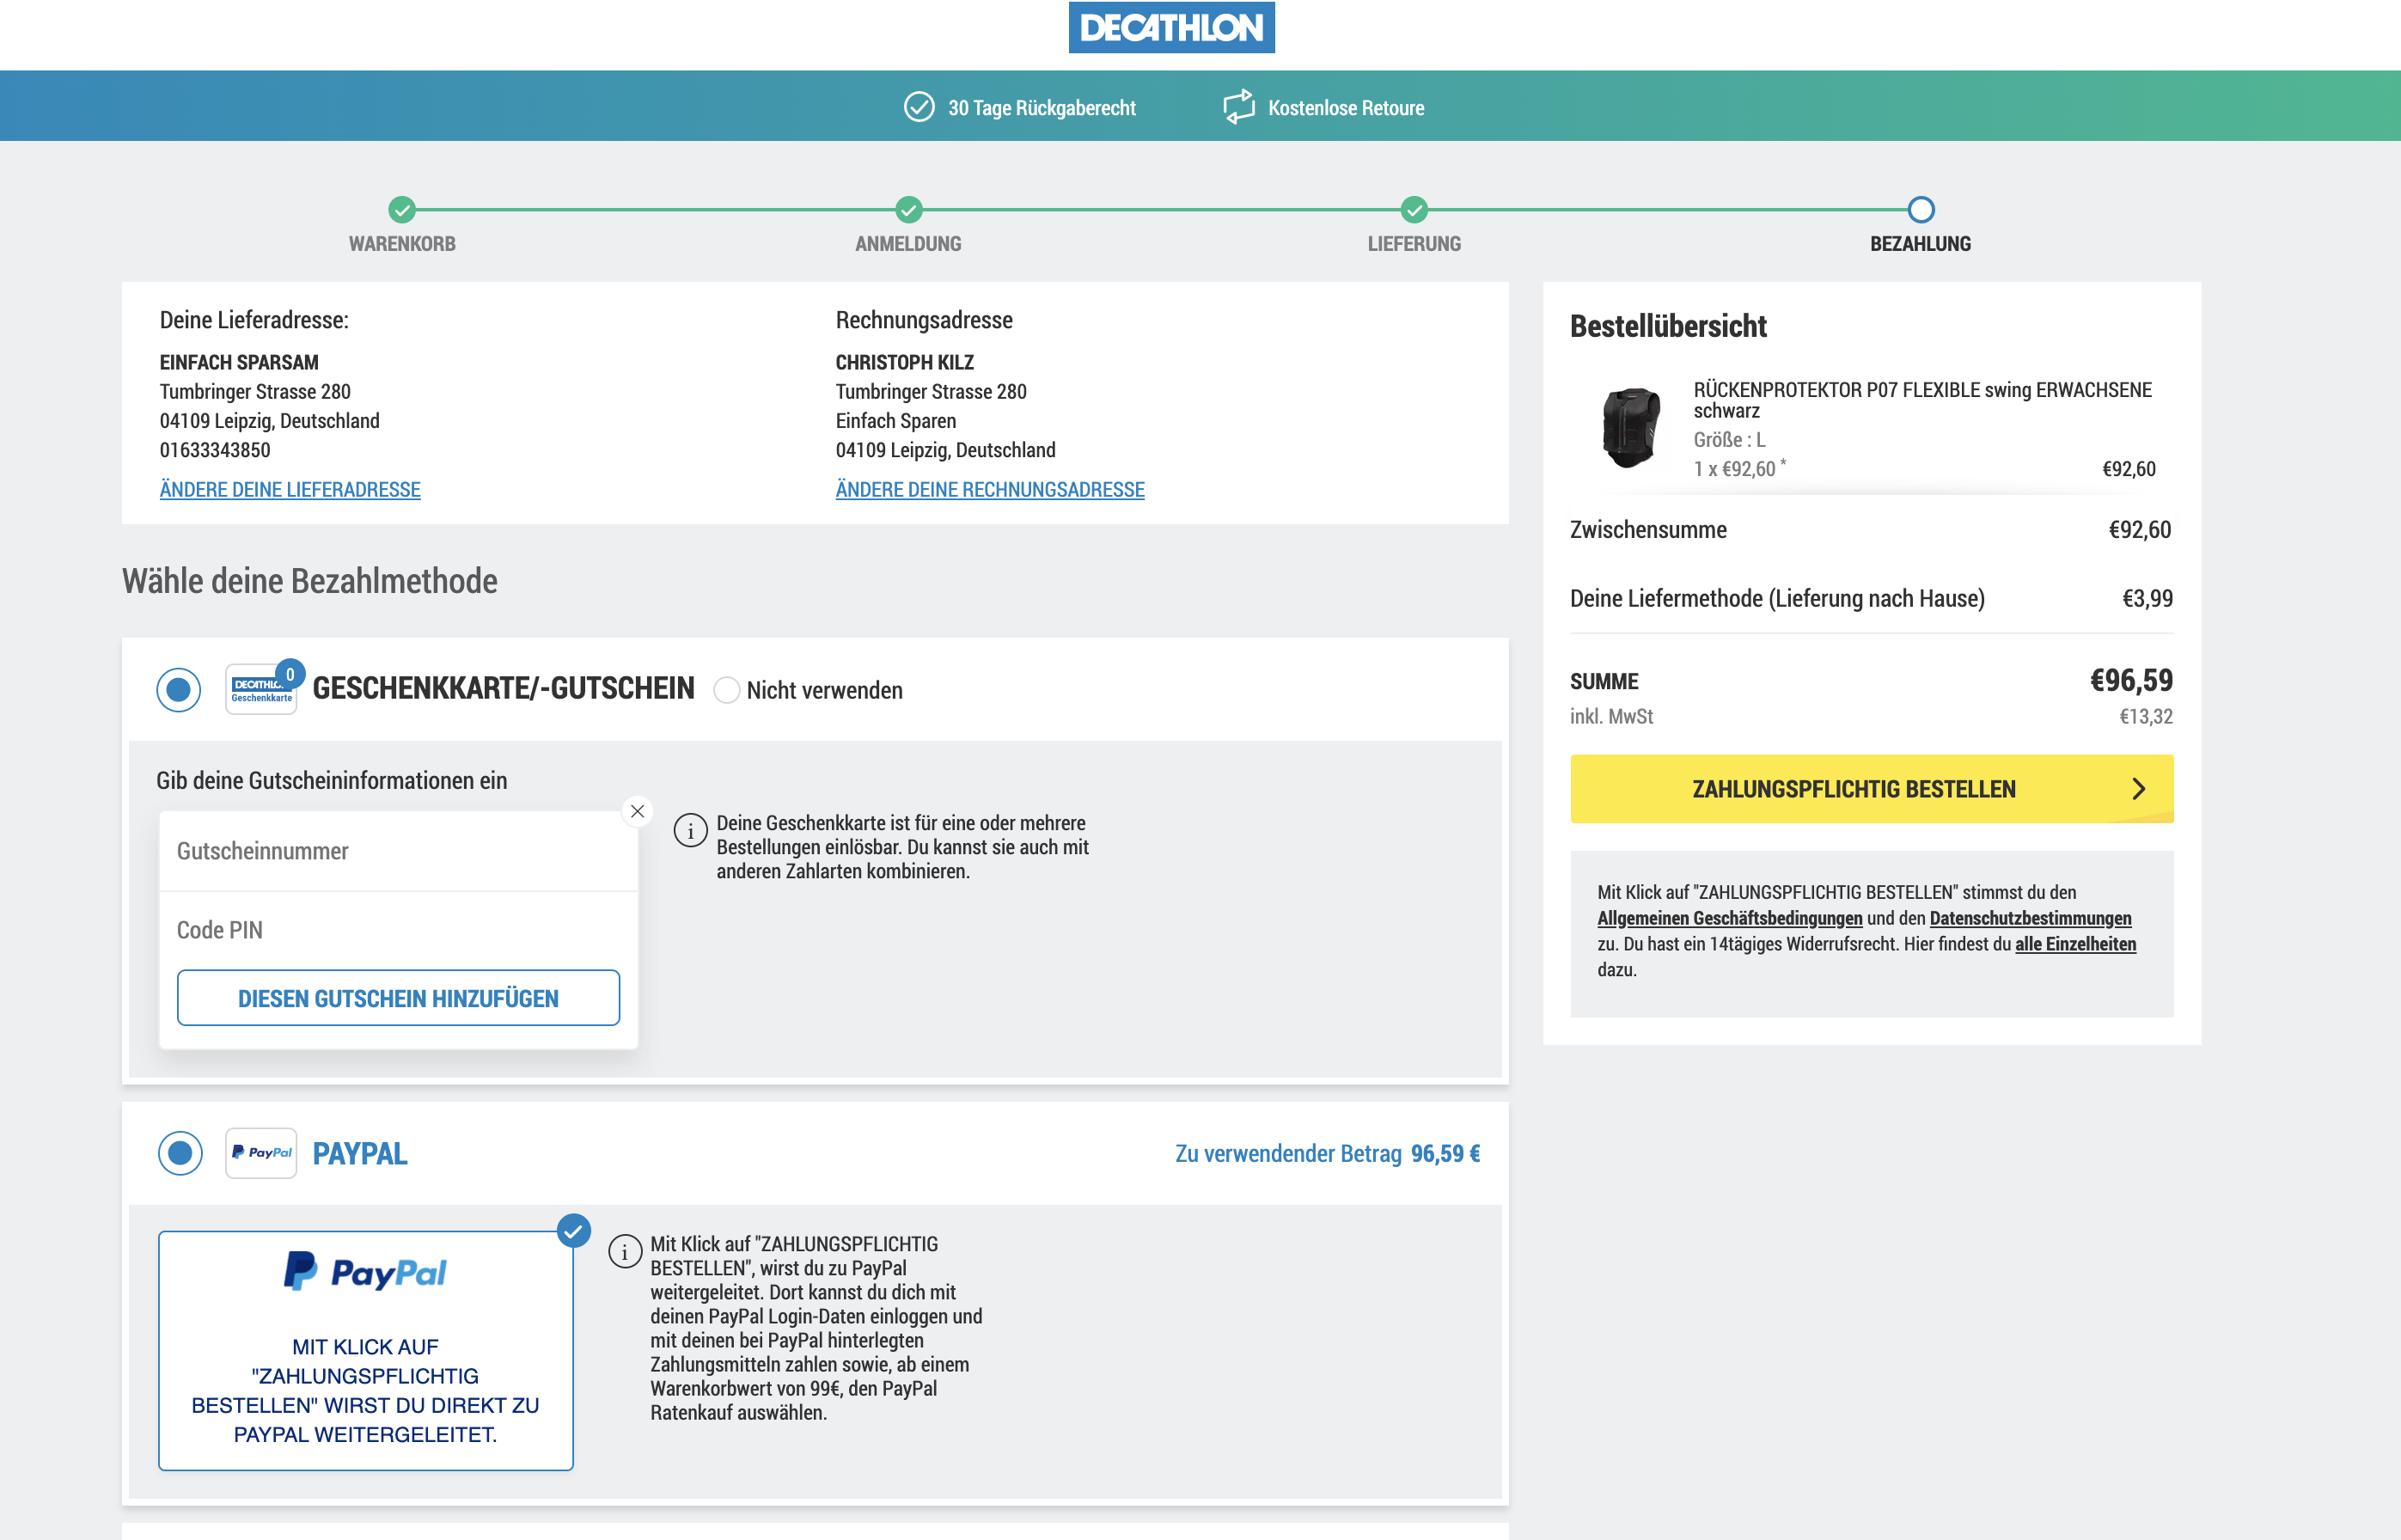
Task: Open Ändere deine Rechnungsadresse link
Action: coord(990,490)
